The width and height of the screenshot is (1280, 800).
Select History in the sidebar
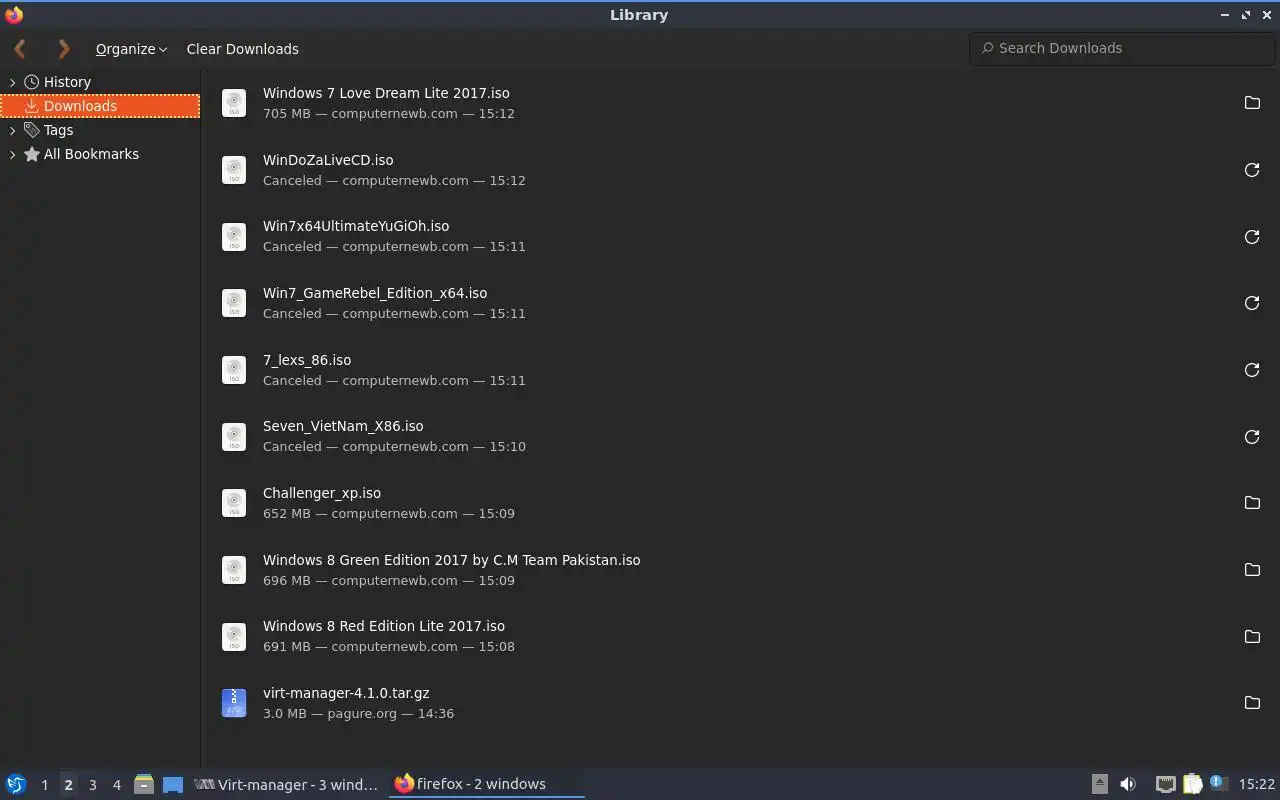point(67,82)
